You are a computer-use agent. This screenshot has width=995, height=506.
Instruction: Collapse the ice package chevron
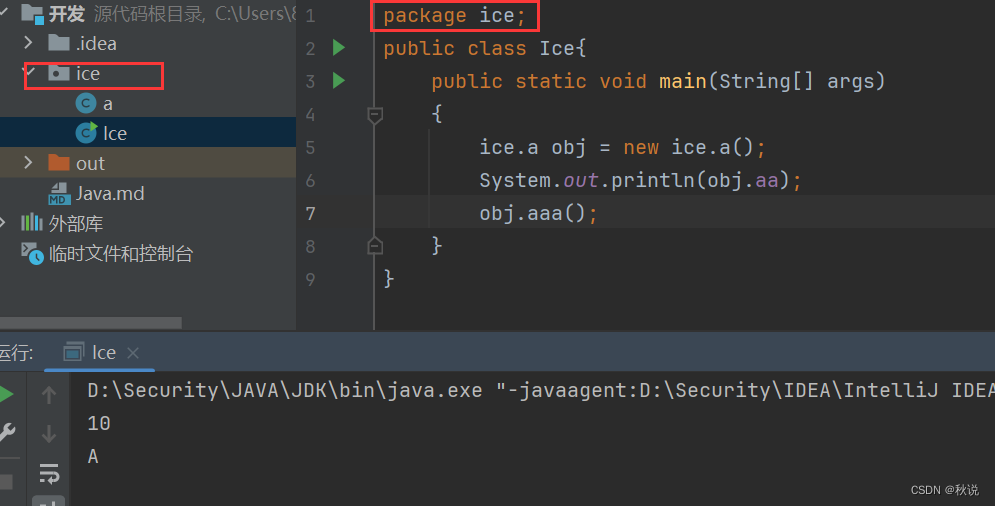tap(29, 72)
